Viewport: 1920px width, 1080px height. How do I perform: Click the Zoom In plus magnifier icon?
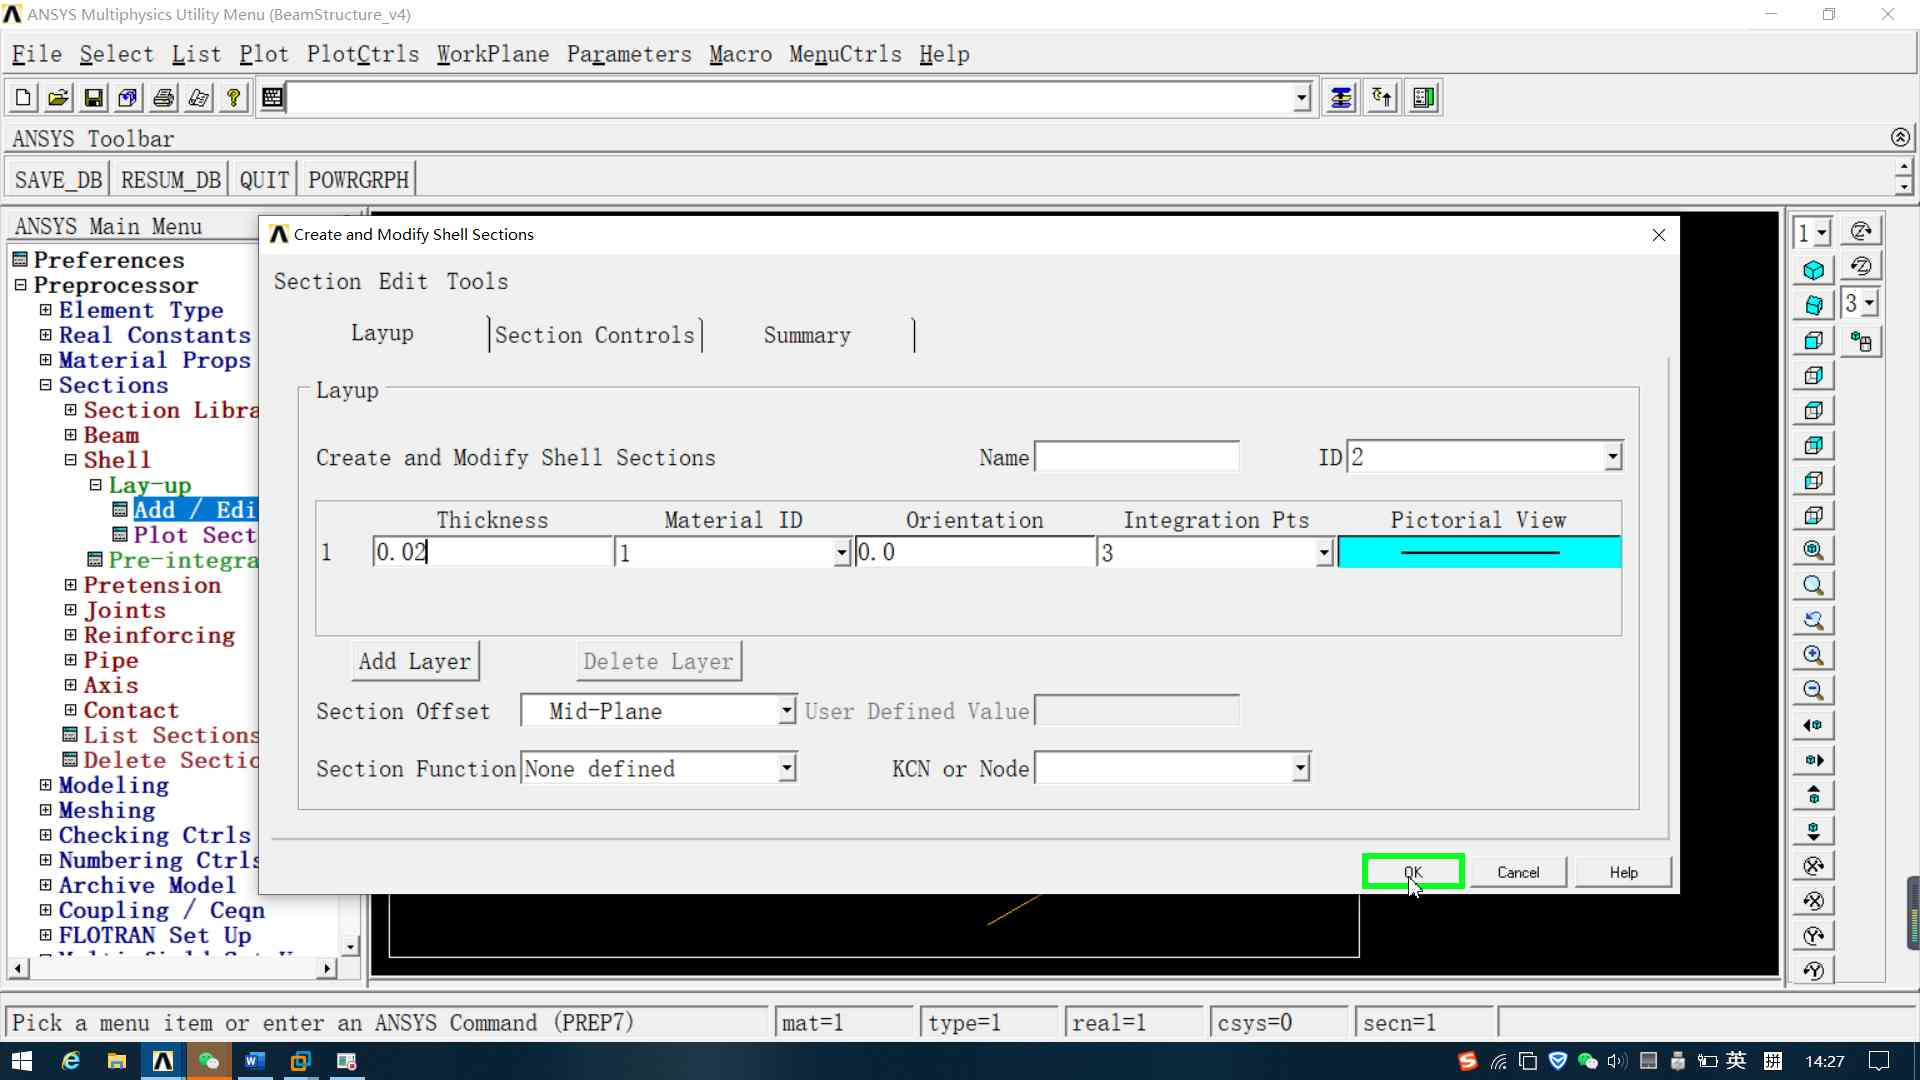click(1813, 655)
